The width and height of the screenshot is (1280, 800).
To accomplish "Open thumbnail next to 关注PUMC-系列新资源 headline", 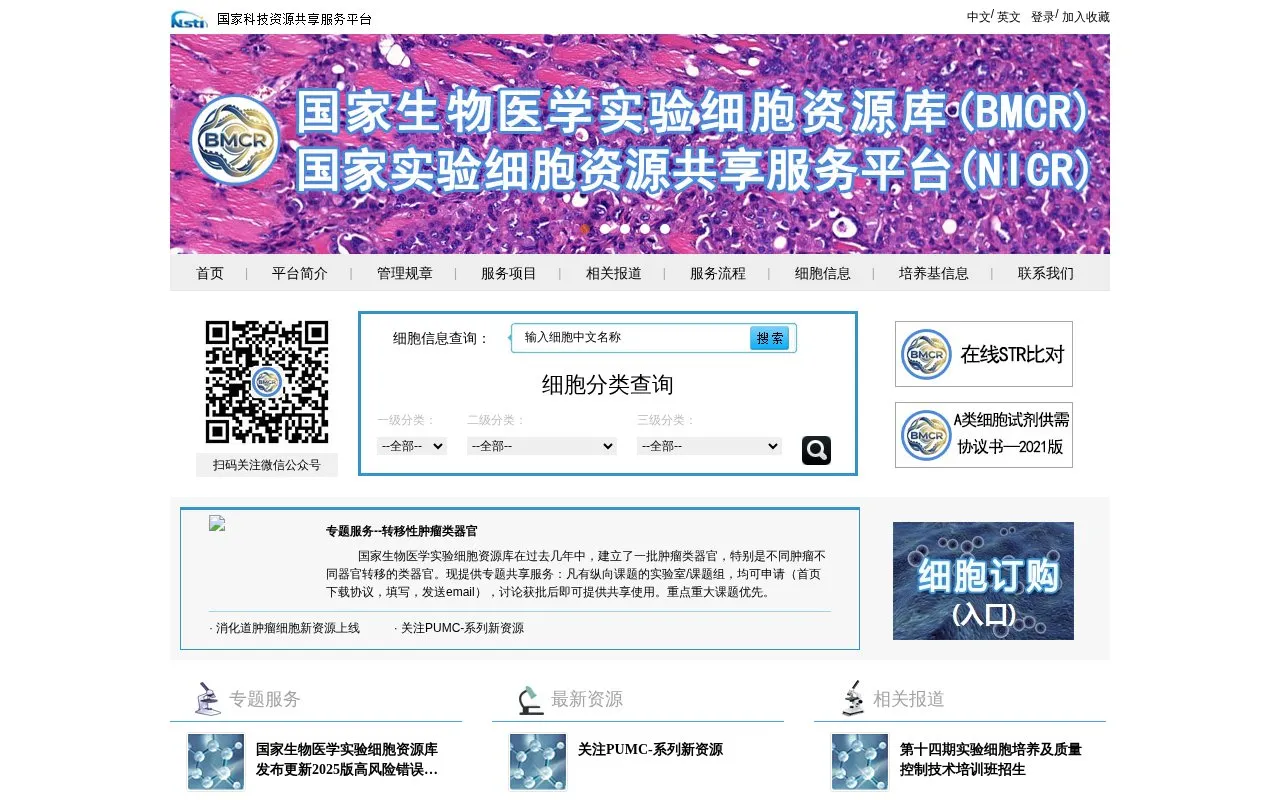I will [x=538, y=762].
